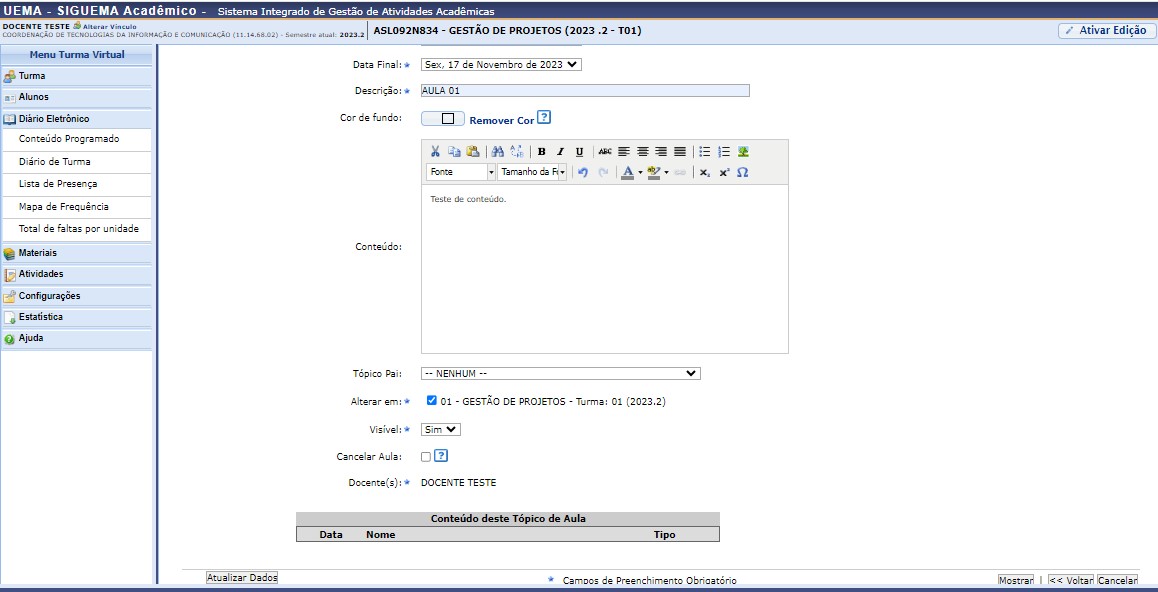Image resolution: width=1158 pixels, height=592 pixels.
Task: Click the Ativar Edição button
Action: click(1106, 31)
